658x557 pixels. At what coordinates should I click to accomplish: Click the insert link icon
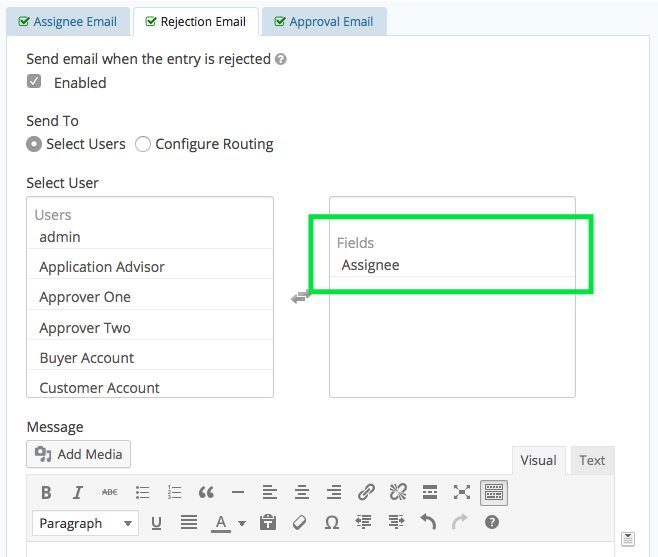pyautogui.click(x=366, y=492)
